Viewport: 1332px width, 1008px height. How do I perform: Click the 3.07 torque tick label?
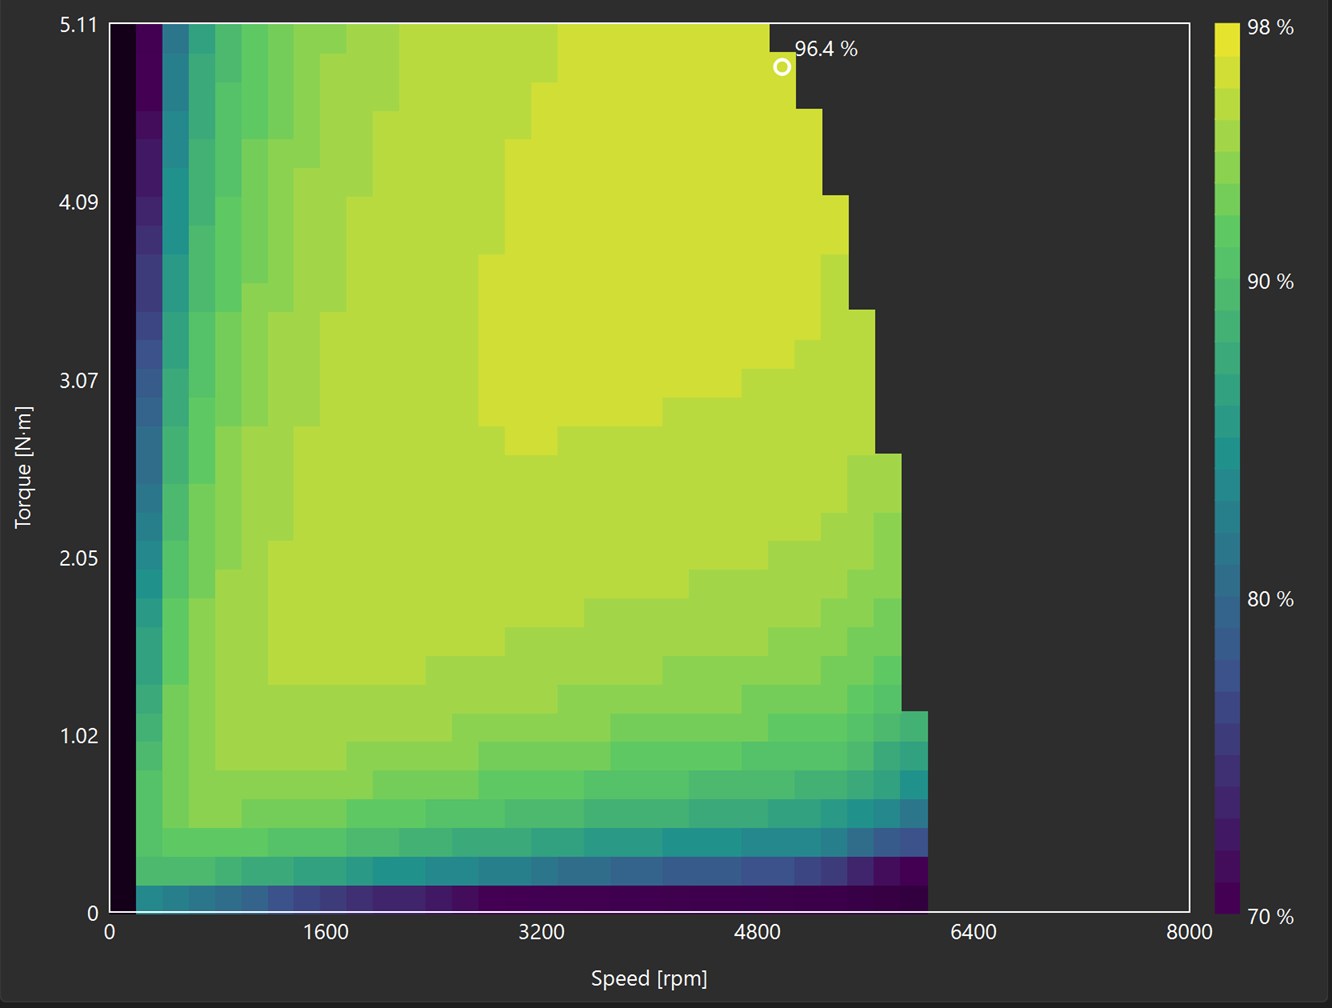point(79,380)
